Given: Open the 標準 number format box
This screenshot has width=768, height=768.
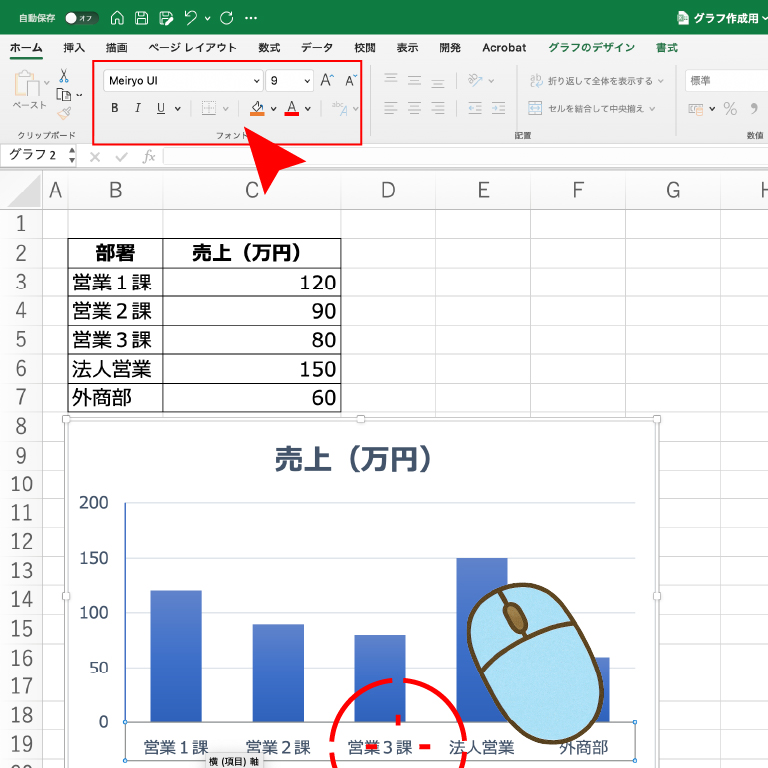Looking at the screenshot, I should pos(727,80).
